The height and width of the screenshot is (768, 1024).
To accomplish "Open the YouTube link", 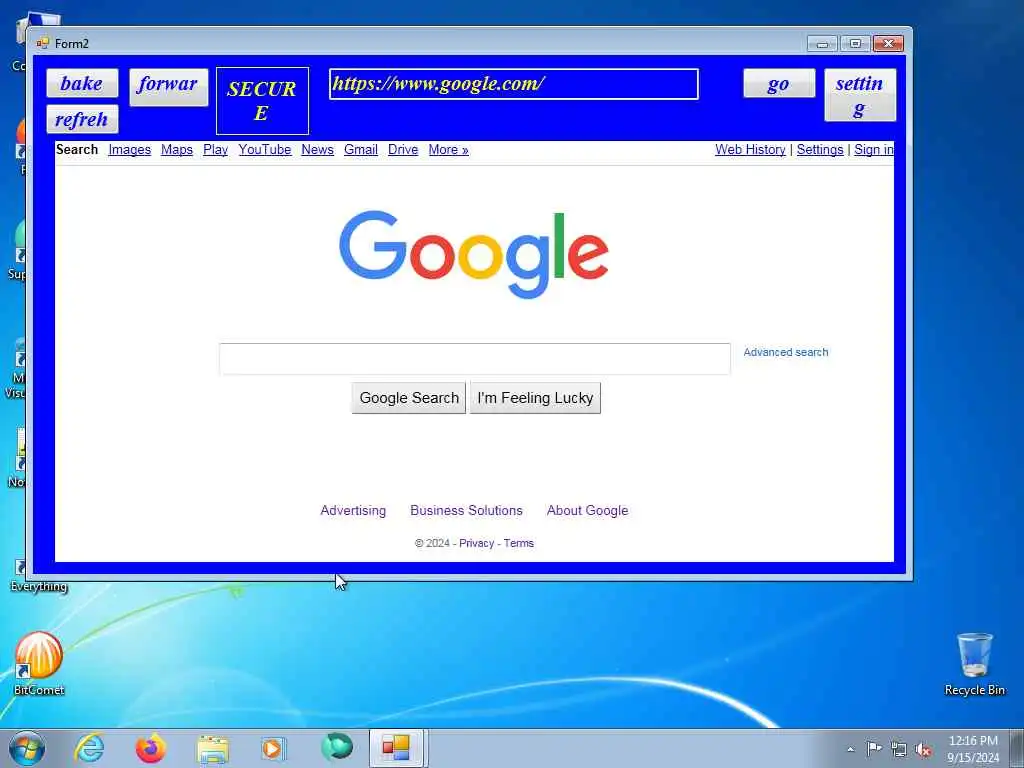I will pyautogui.click(x=264, y=150).
